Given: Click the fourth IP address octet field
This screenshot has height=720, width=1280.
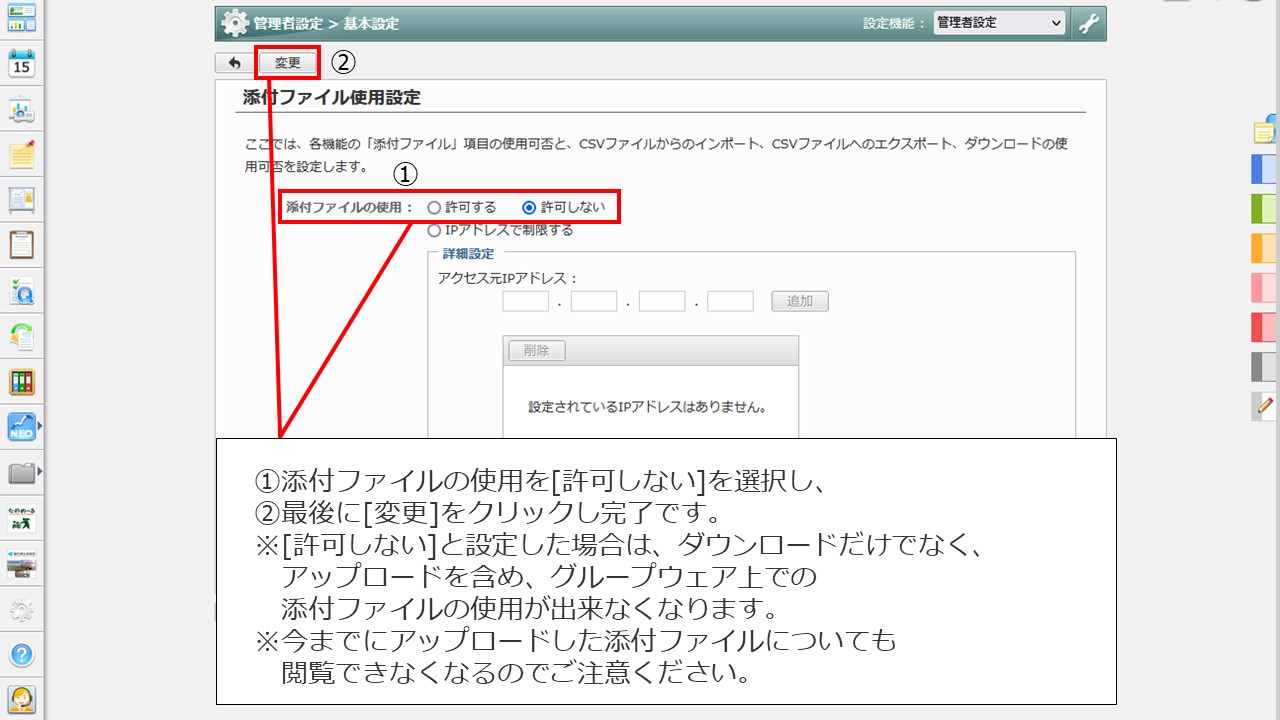Looking at the screenshot, I should tap(730, 301).
